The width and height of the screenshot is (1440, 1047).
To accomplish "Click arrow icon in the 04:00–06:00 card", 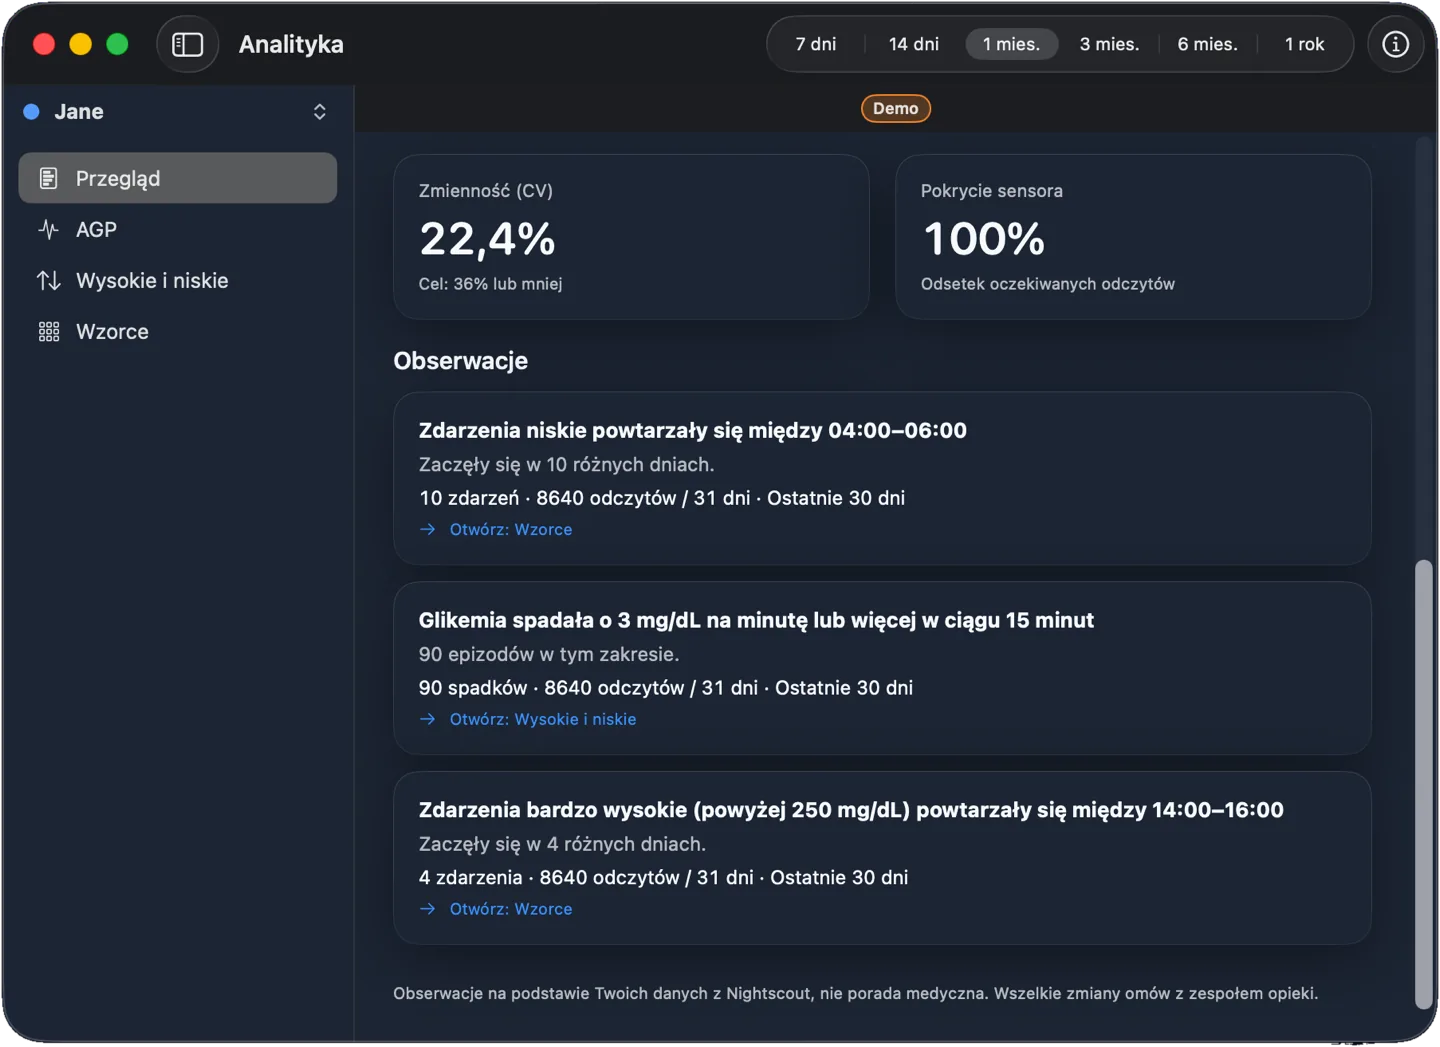I will [428, 529].
